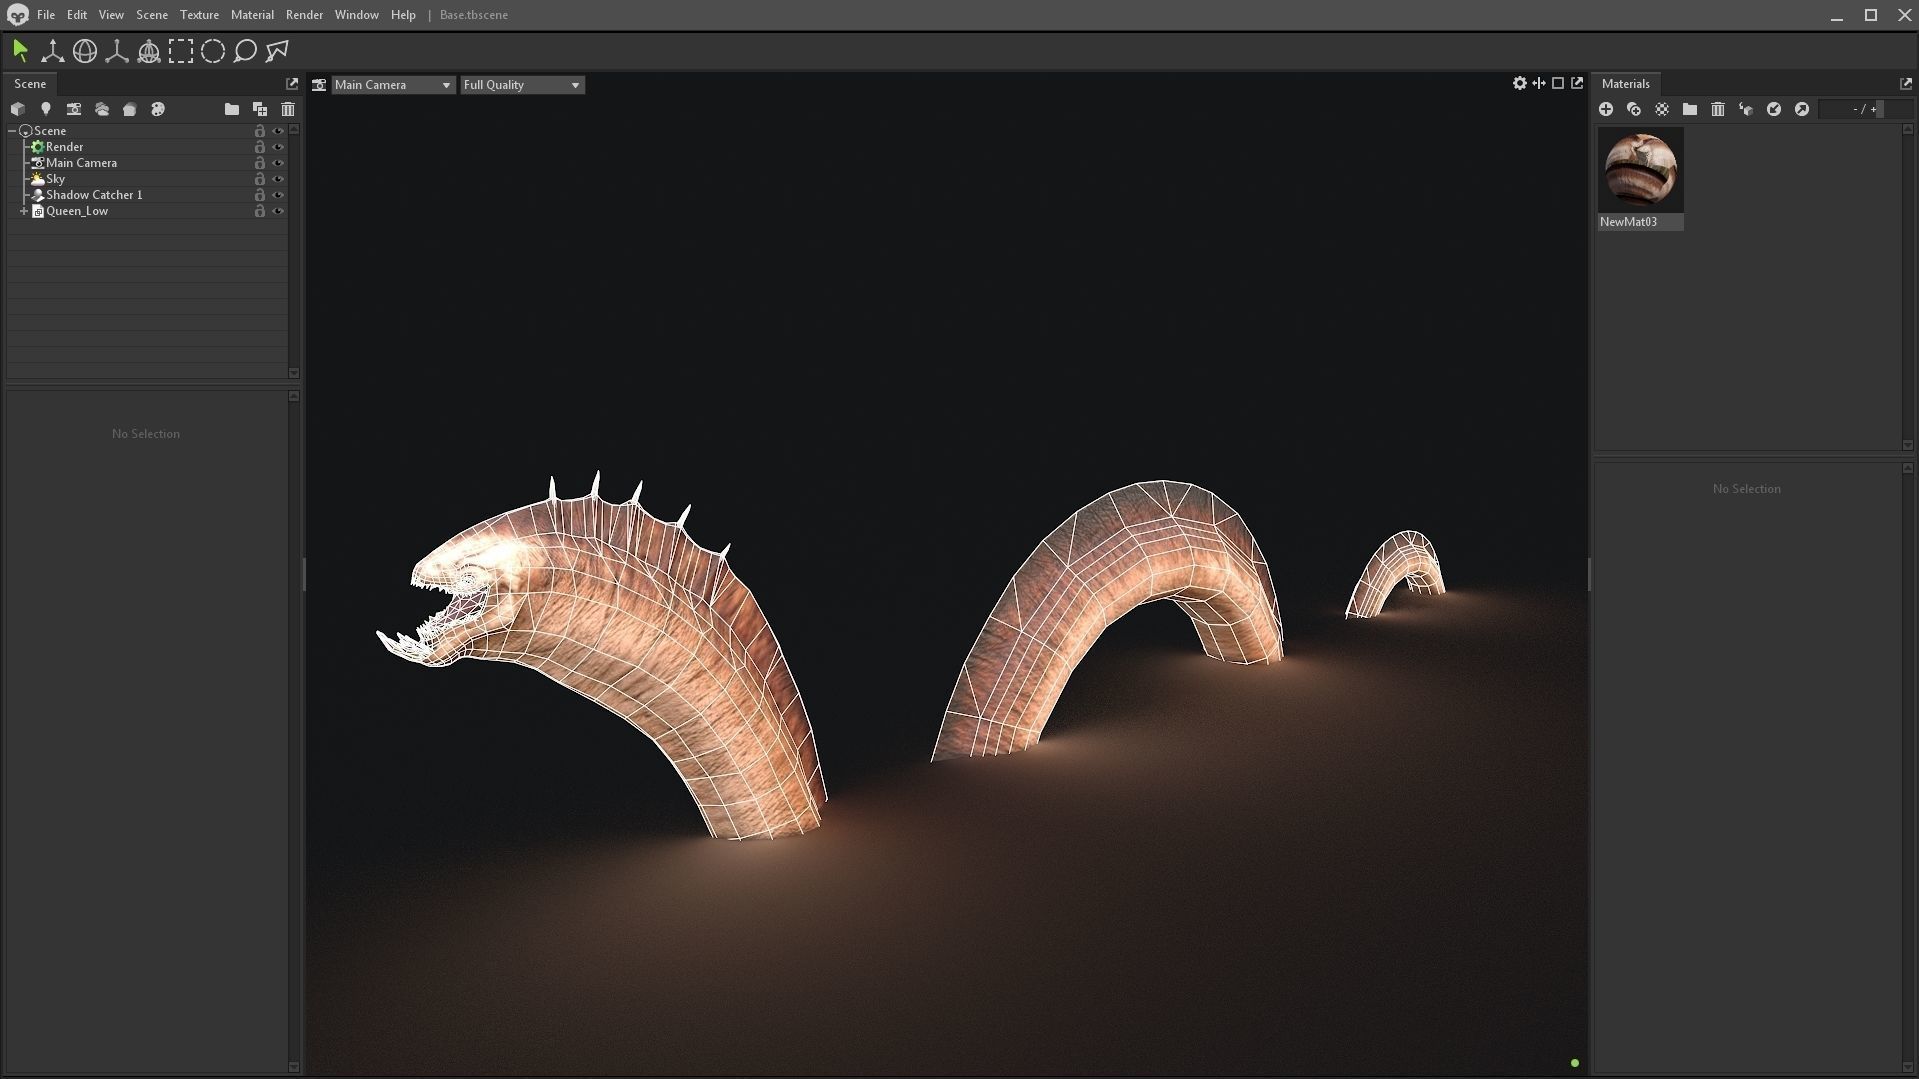Choose the circular marquee selection tool
1919x1079 pixels.
(213, 51)
